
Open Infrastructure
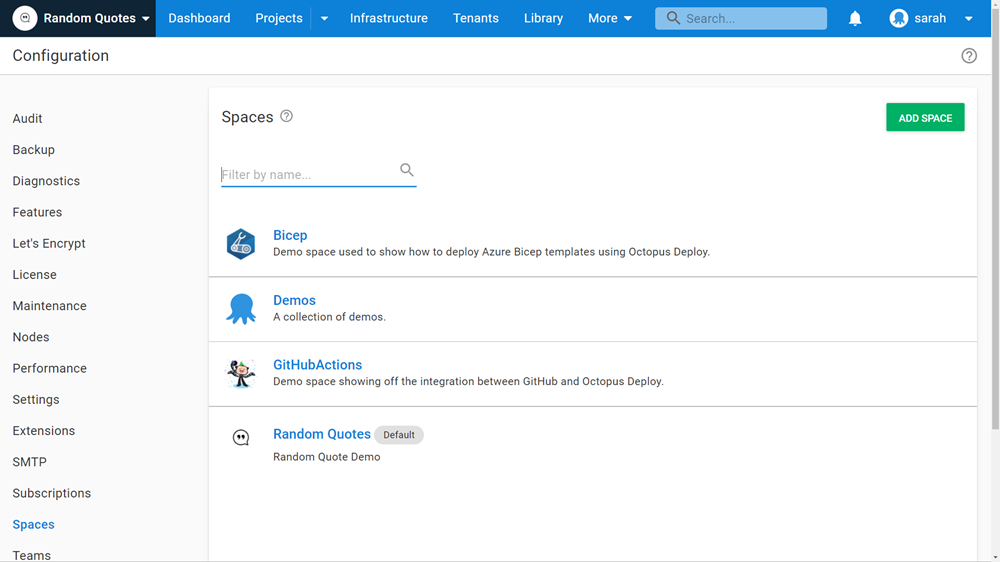coord(388,18)
